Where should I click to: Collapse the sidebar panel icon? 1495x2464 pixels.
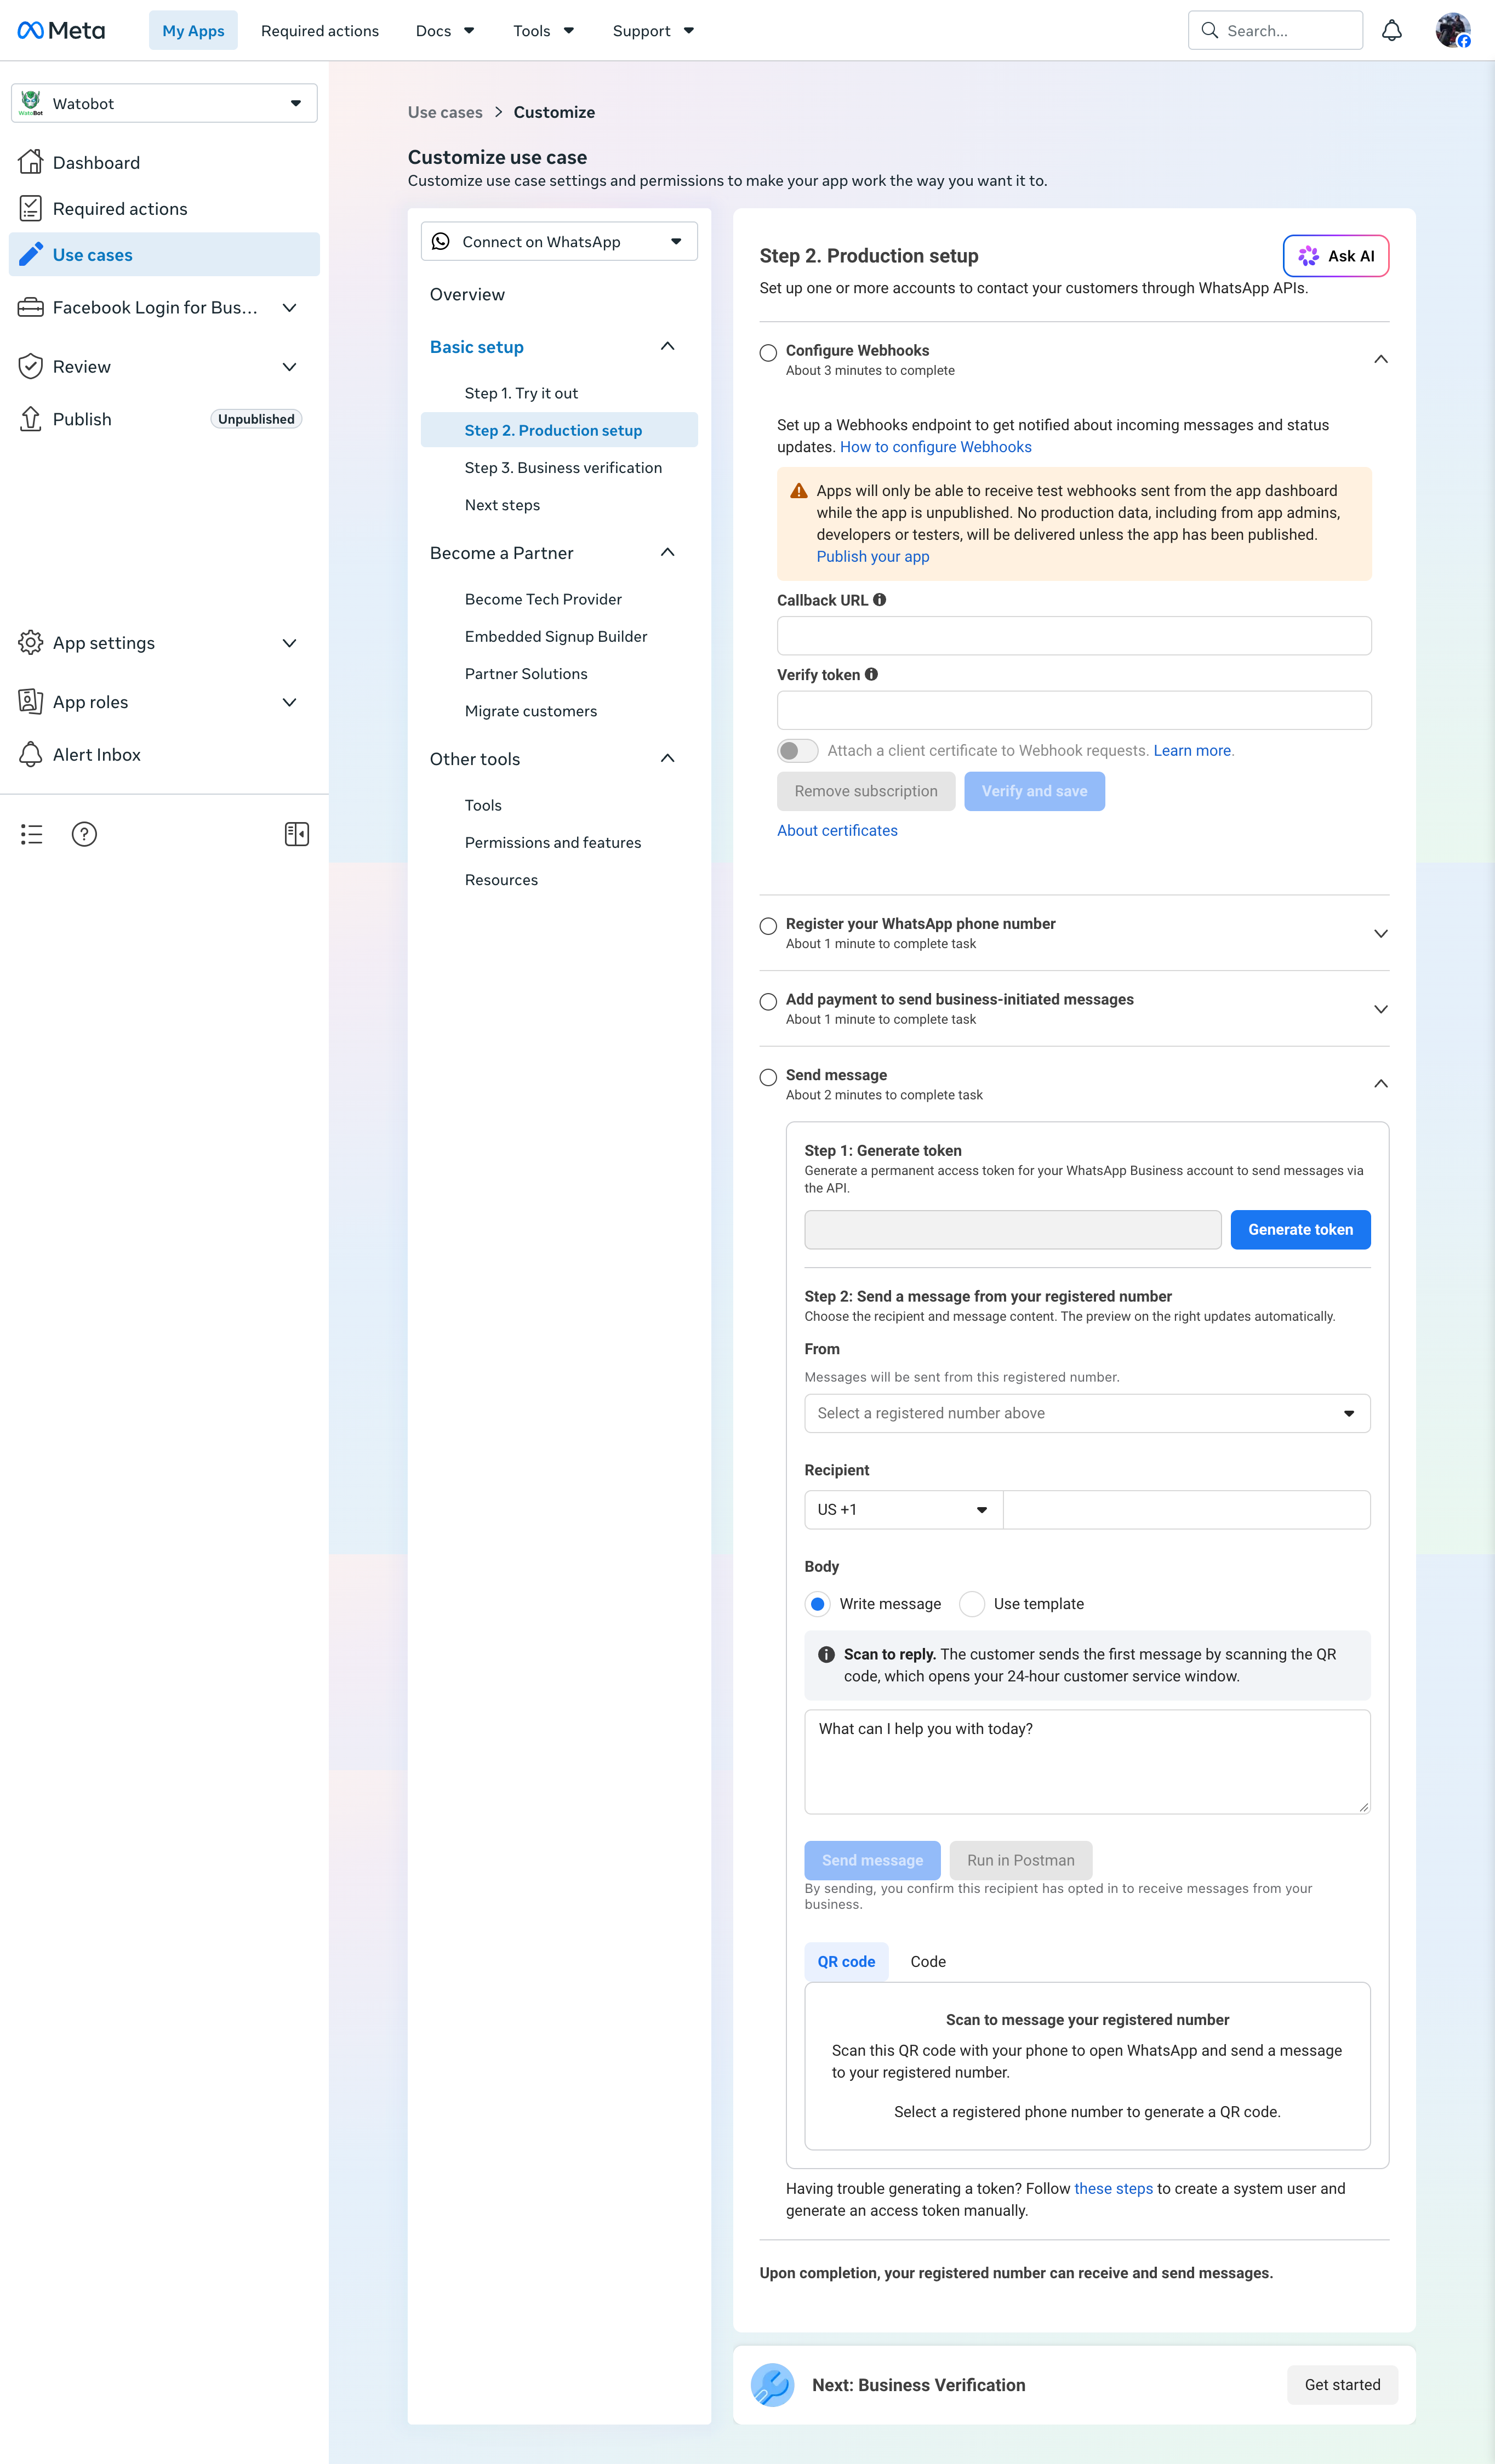297,834
